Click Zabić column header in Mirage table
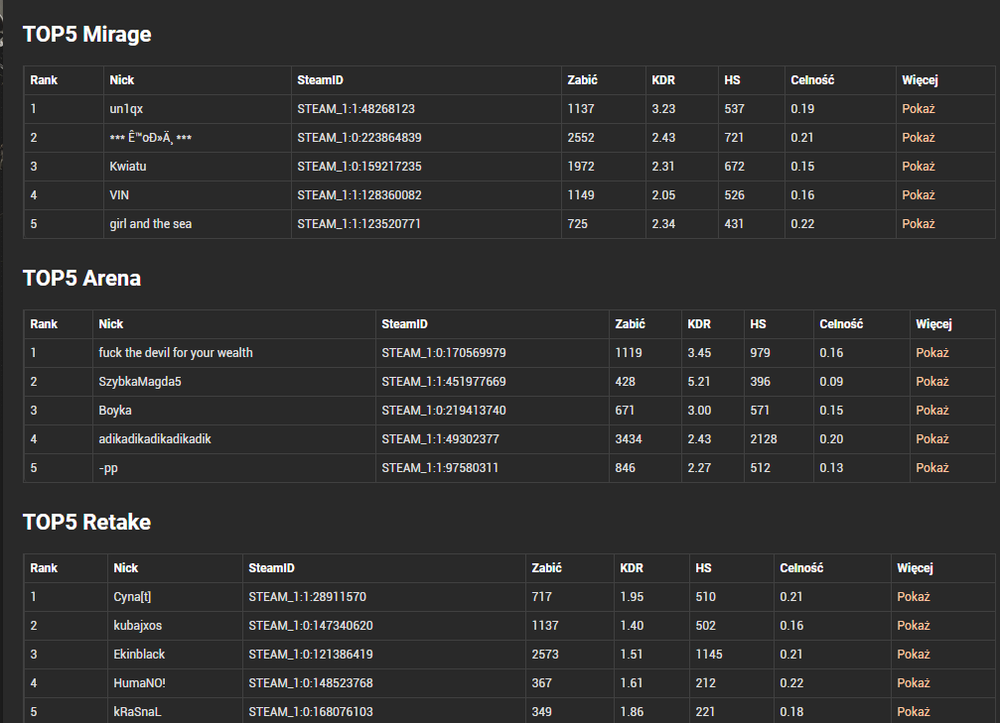The height and width of the screenshot is (723, 1000). [x=582, y=80]
